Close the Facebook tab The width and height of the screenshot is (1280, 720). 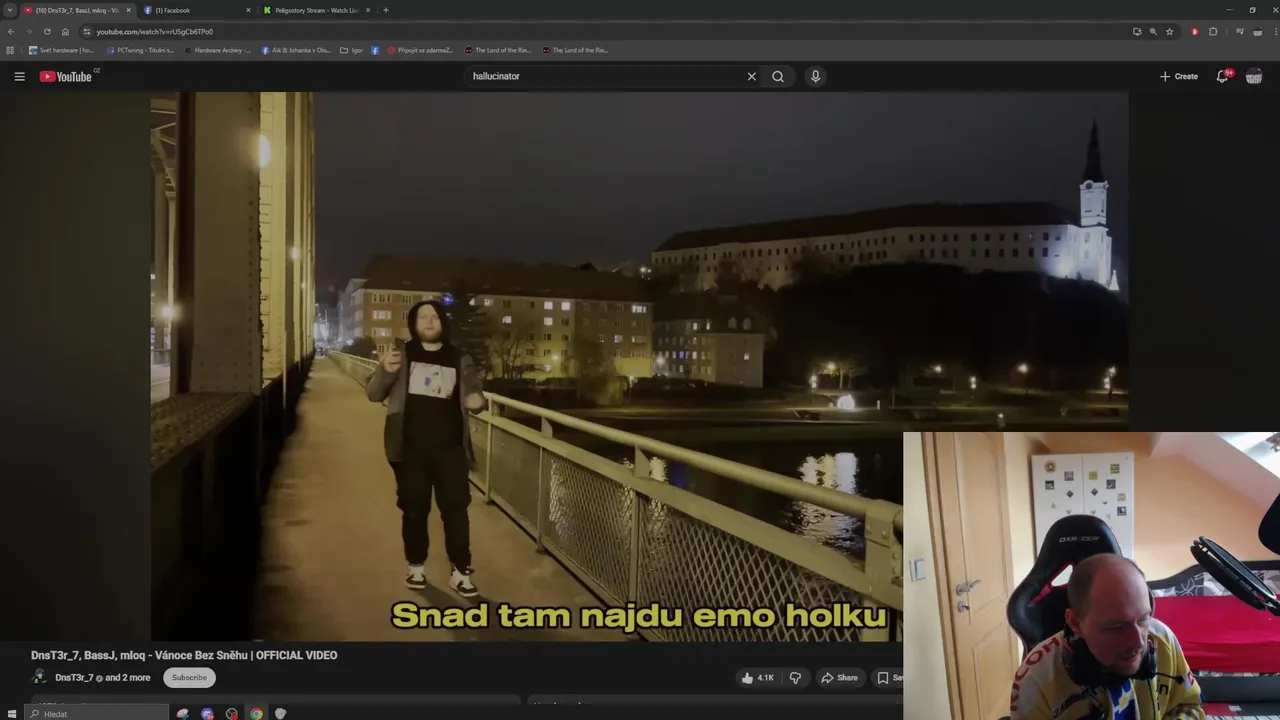click(248, 10)
